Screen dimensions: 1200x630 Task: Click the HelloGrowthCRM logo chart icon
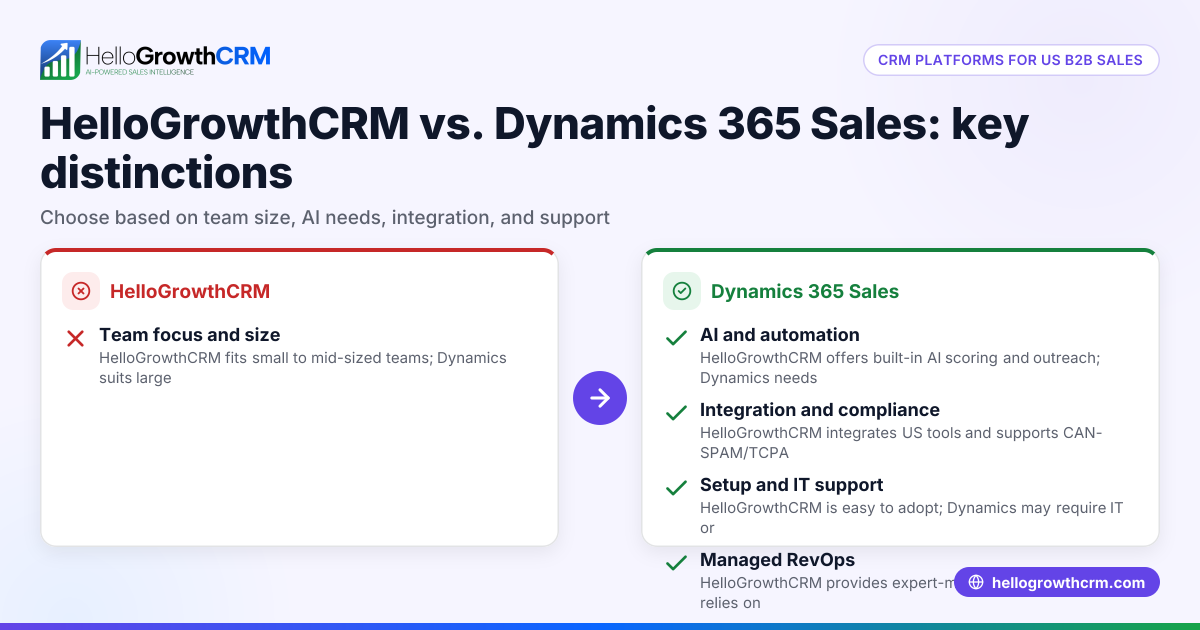(x=60, y=60)
